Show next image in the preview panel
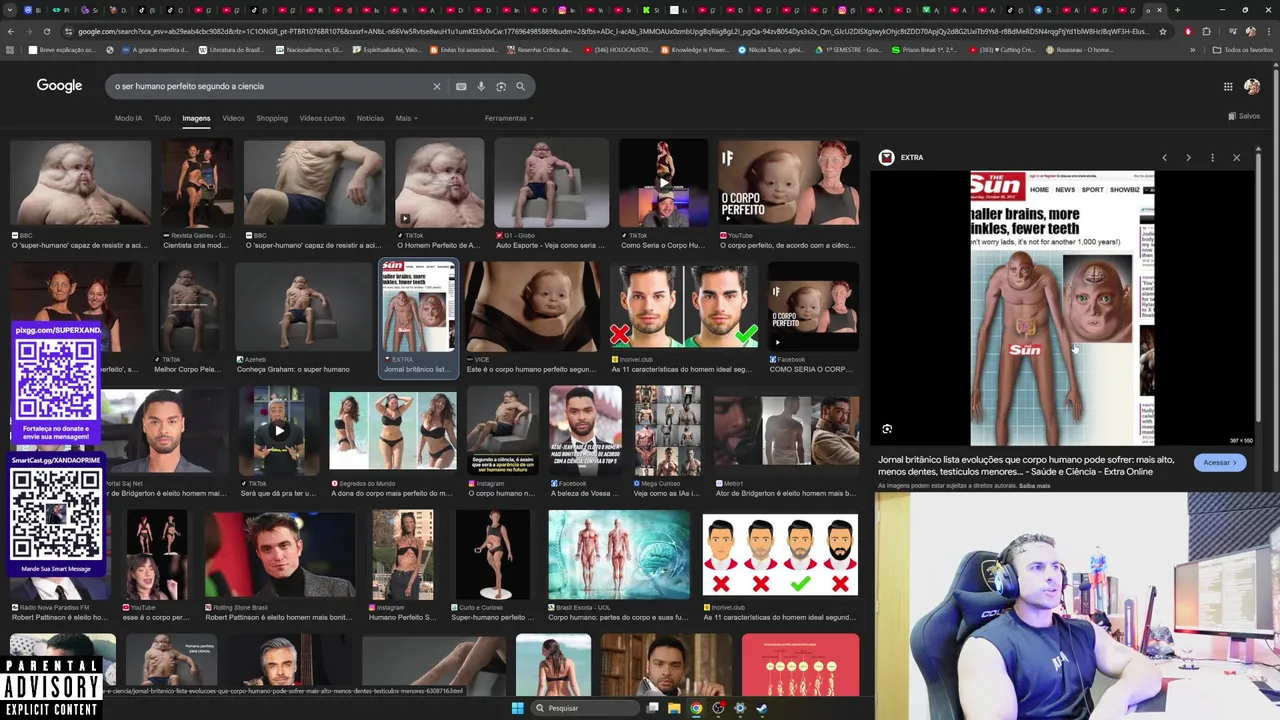1280x720 pixels. (x=1188, y=157)
